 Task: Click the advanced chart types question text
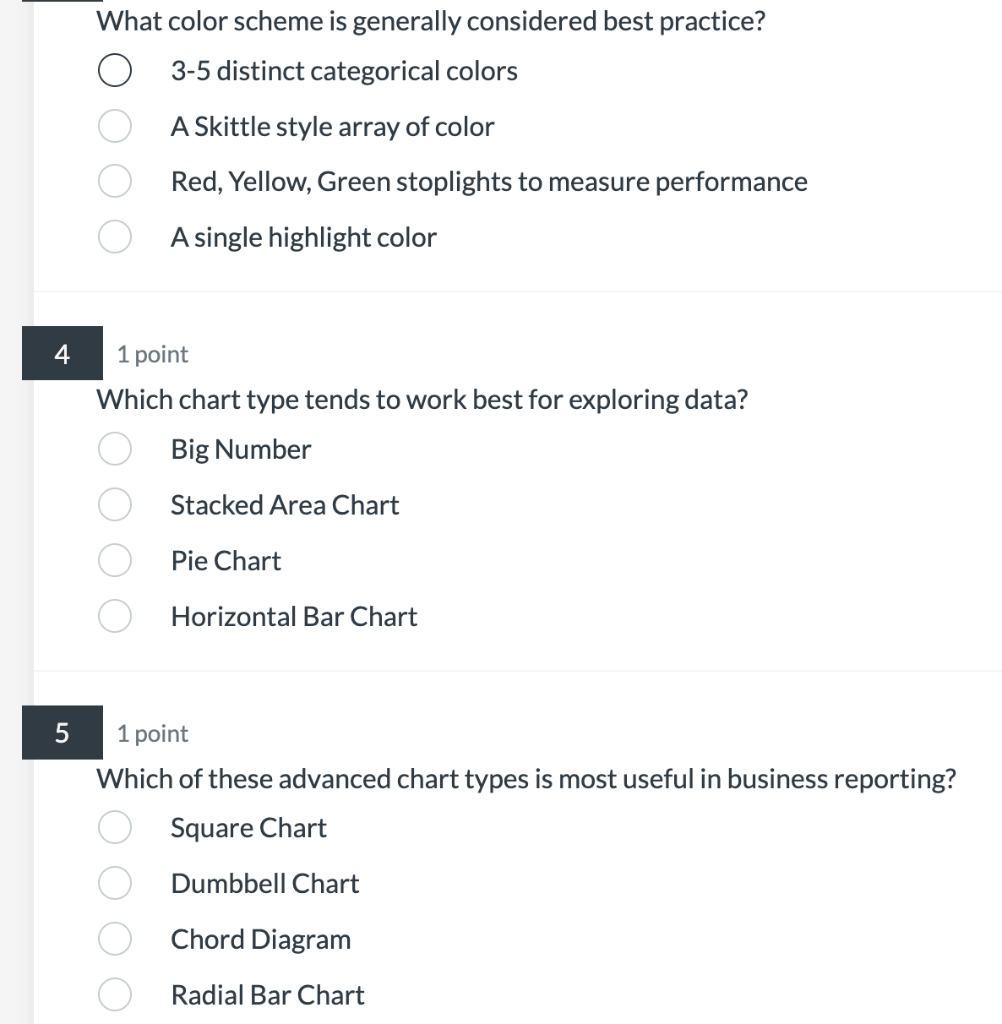(525, 778)
